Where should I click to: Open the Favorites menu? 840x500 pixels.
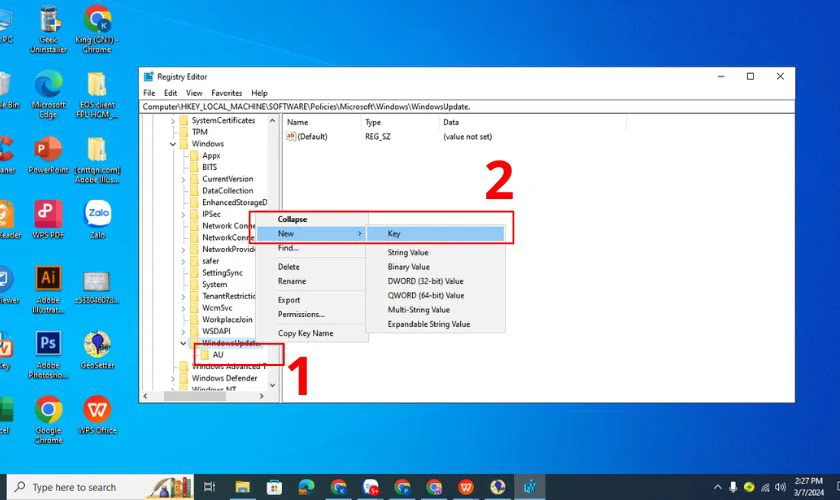click(x=227, y=93)
